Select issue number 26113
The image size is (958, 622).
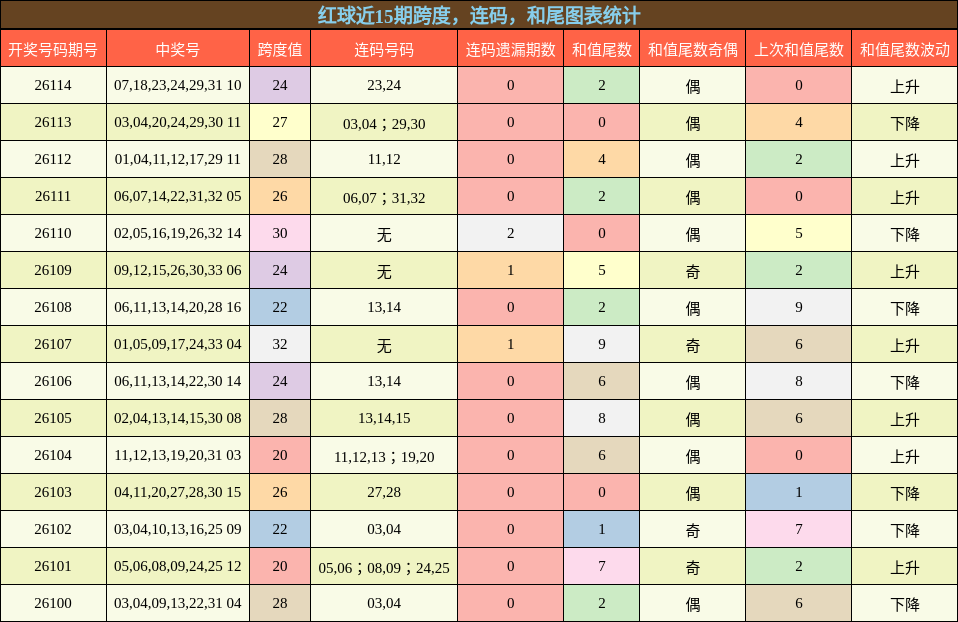pos(53,122)
